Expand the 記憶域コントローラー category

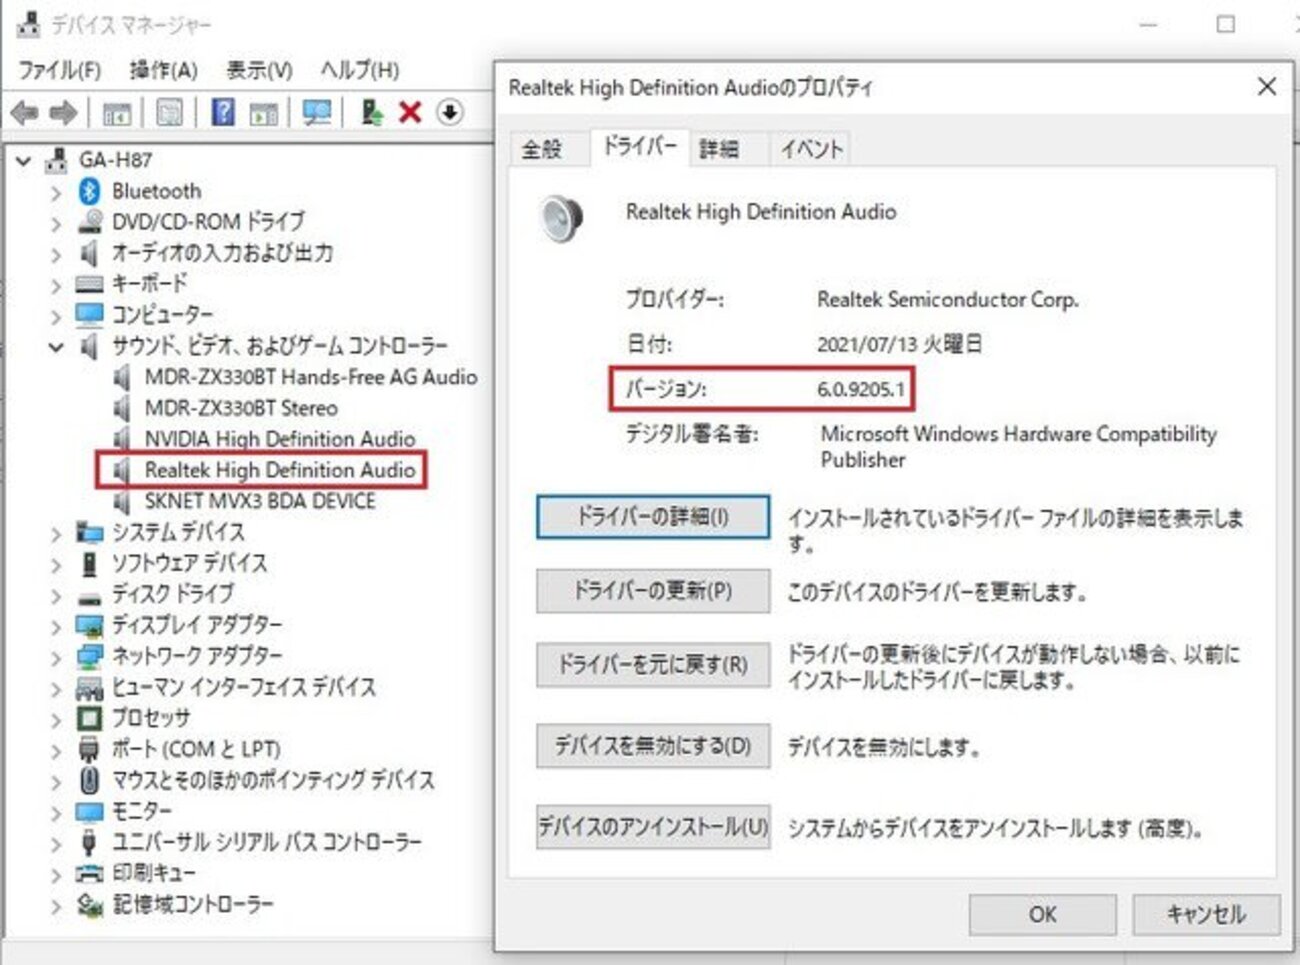pyautogui.click(x=56, y=905)
